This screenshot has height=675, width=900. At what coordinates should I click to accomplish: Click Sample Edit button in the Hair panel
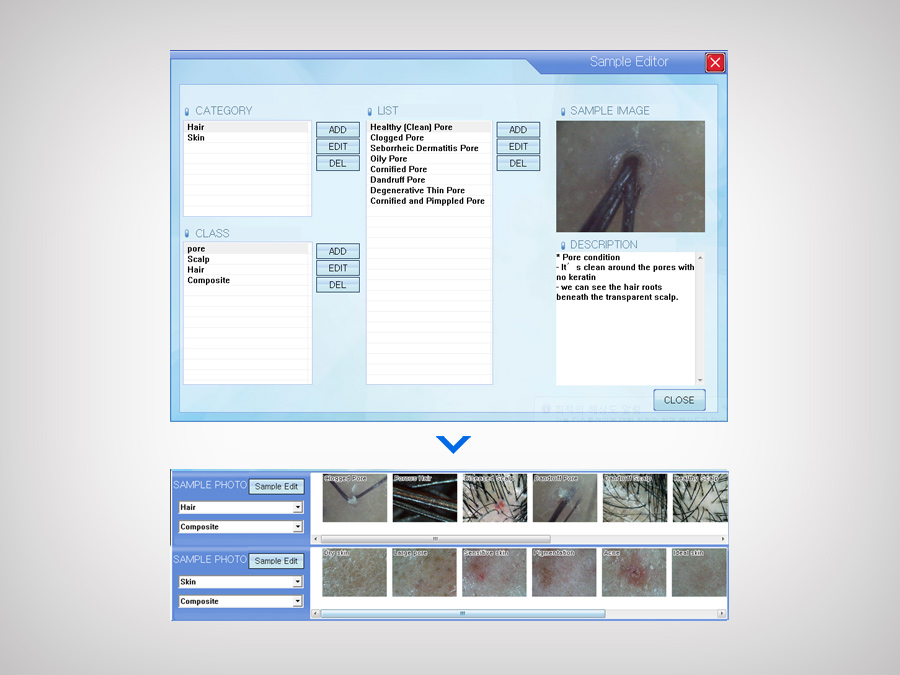(x=276, y=487)
